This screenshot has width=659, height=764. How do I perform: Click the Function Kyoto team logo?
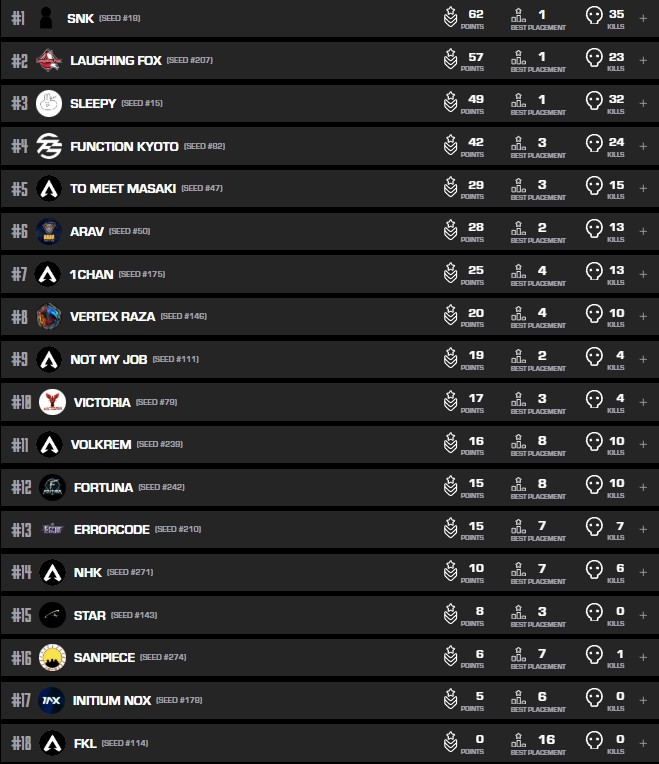[49, 146]
